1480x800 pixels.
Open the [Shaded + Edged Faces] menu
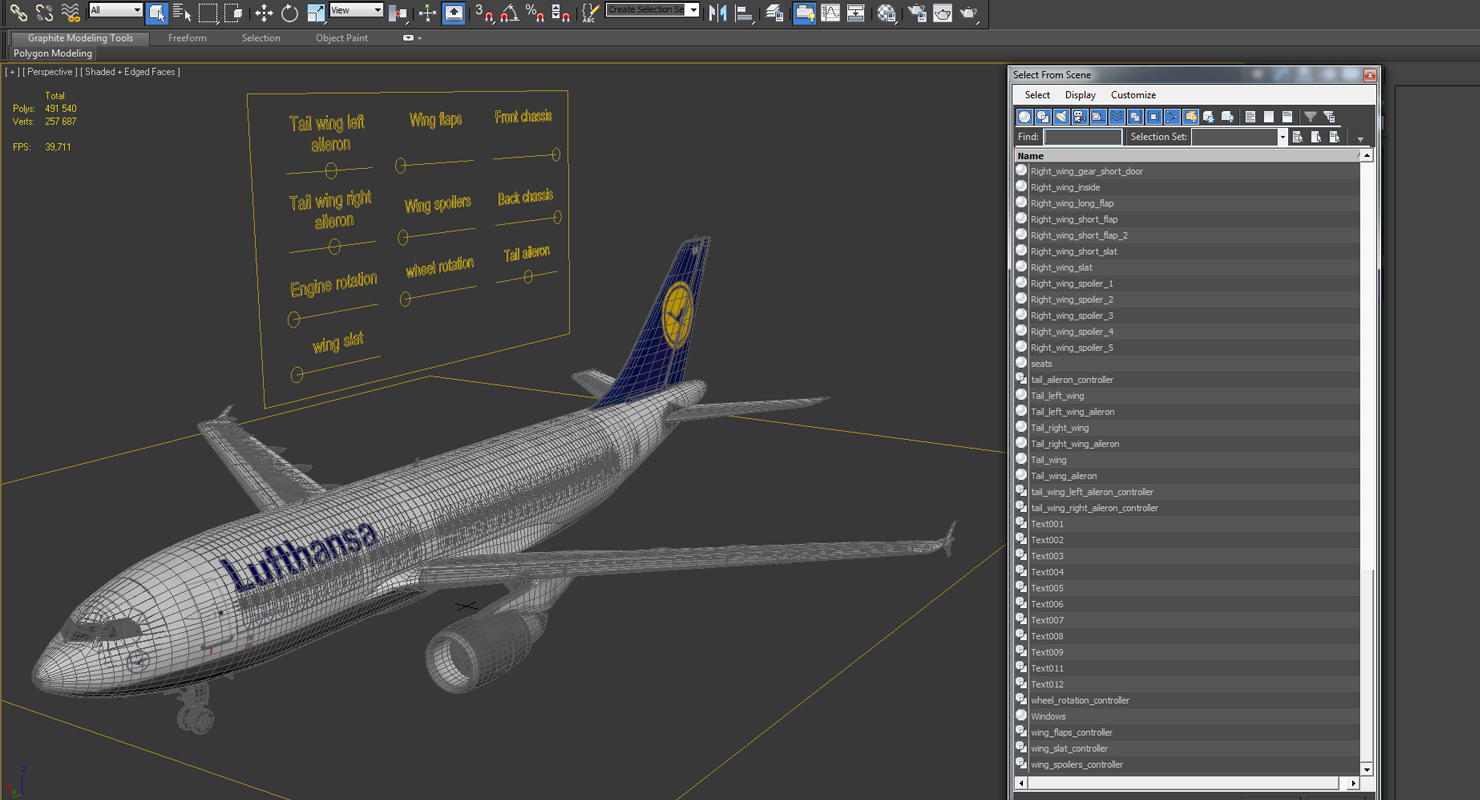pos(131,72)
